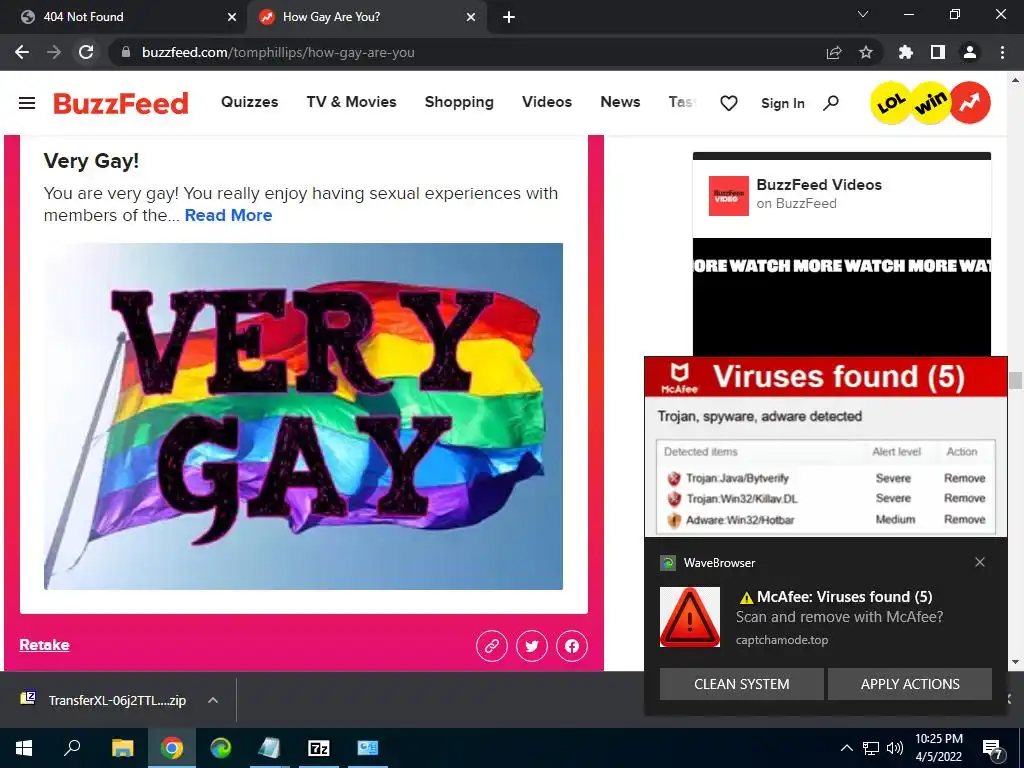Click the address bar URL
Viewport: 1024px width, 768px height.
(278, 52)
